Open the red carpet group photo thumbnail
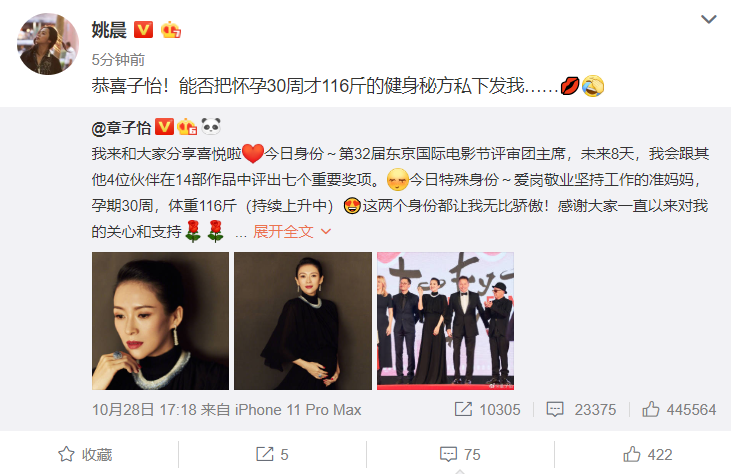The width and height of the screenshot is (731, 474). [445, 321]
